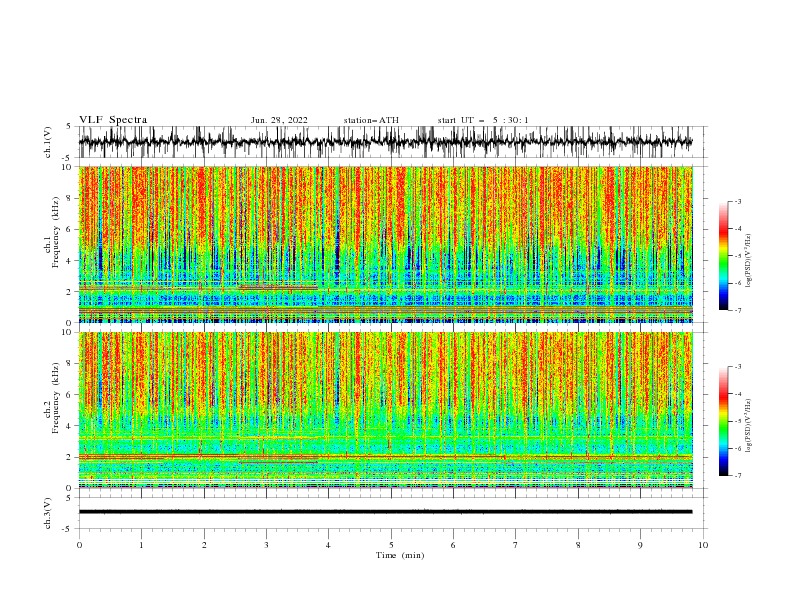The width and height of the screenshot is (792, 612).
Task: Click the time axis tick label "5"
Action: (391, 545)
